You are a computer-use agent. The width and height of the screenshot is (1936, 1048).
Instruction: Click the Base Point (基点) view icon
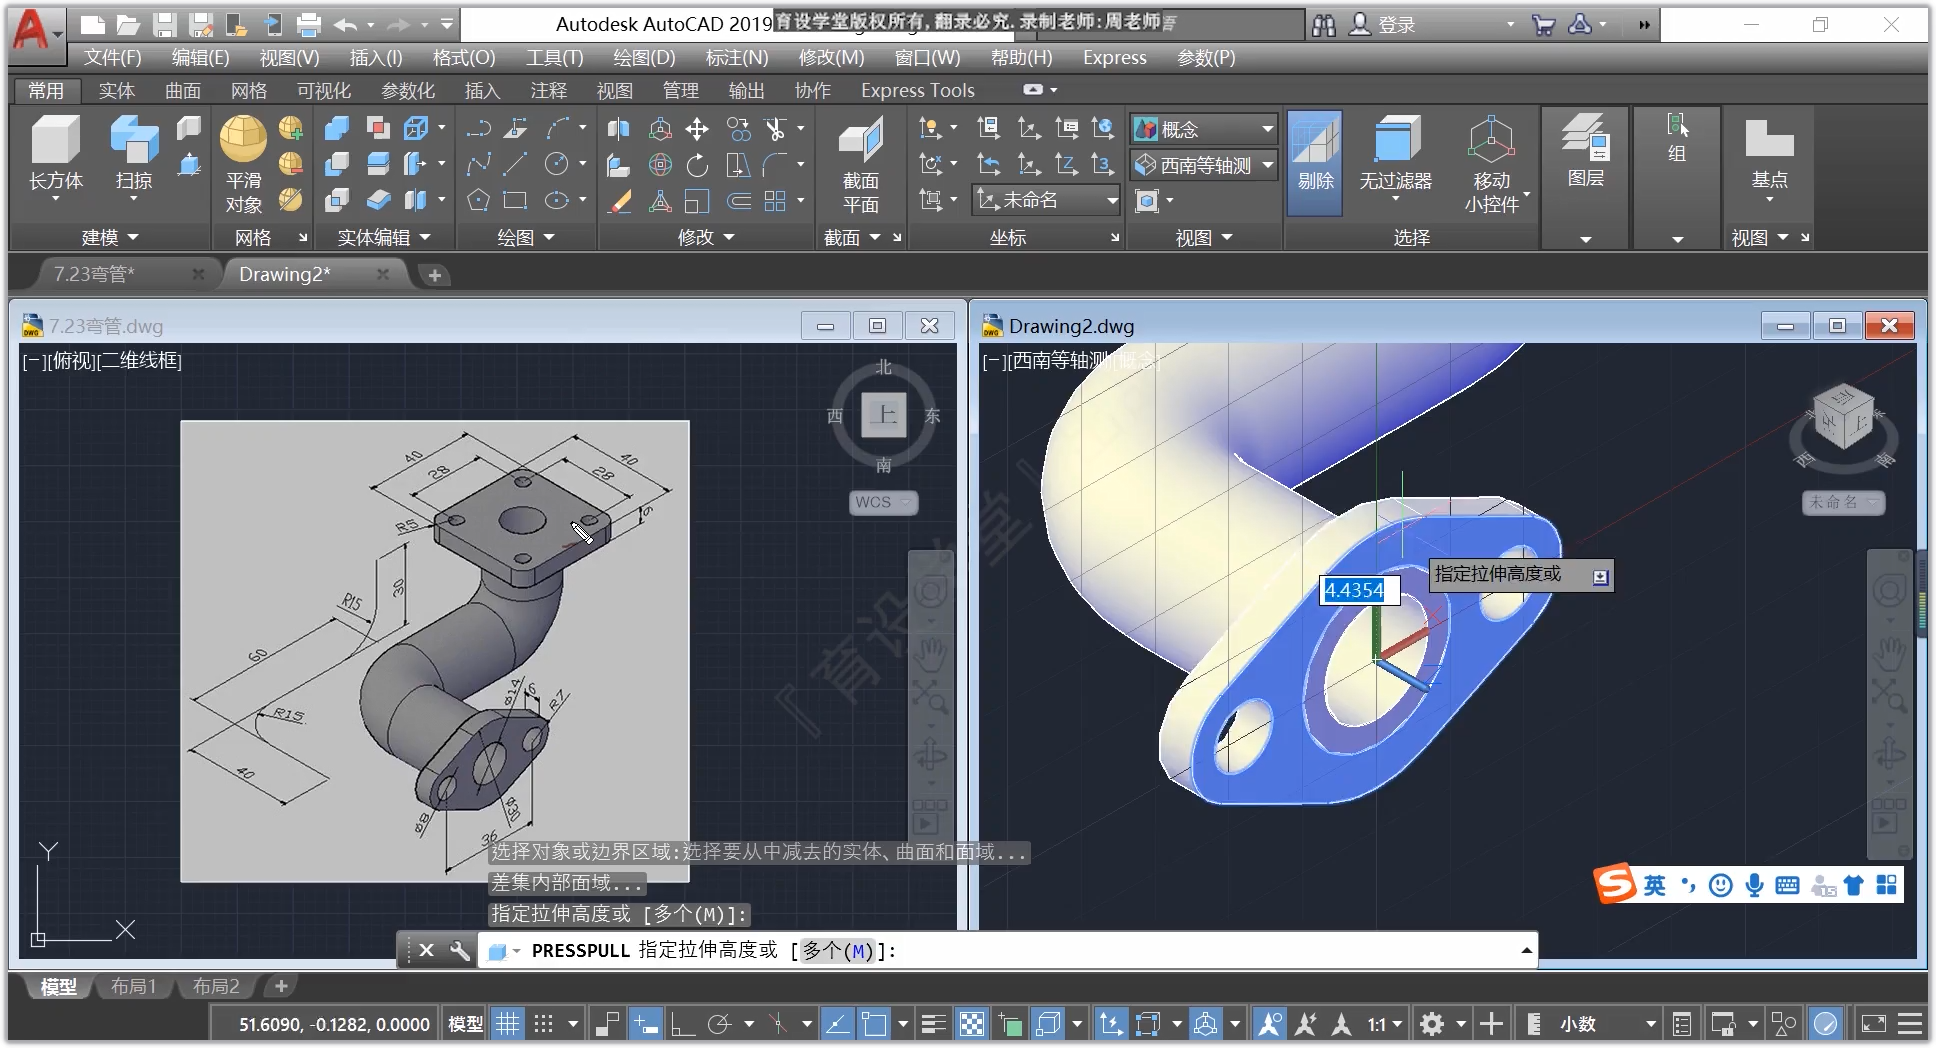tap(1769, 138)
